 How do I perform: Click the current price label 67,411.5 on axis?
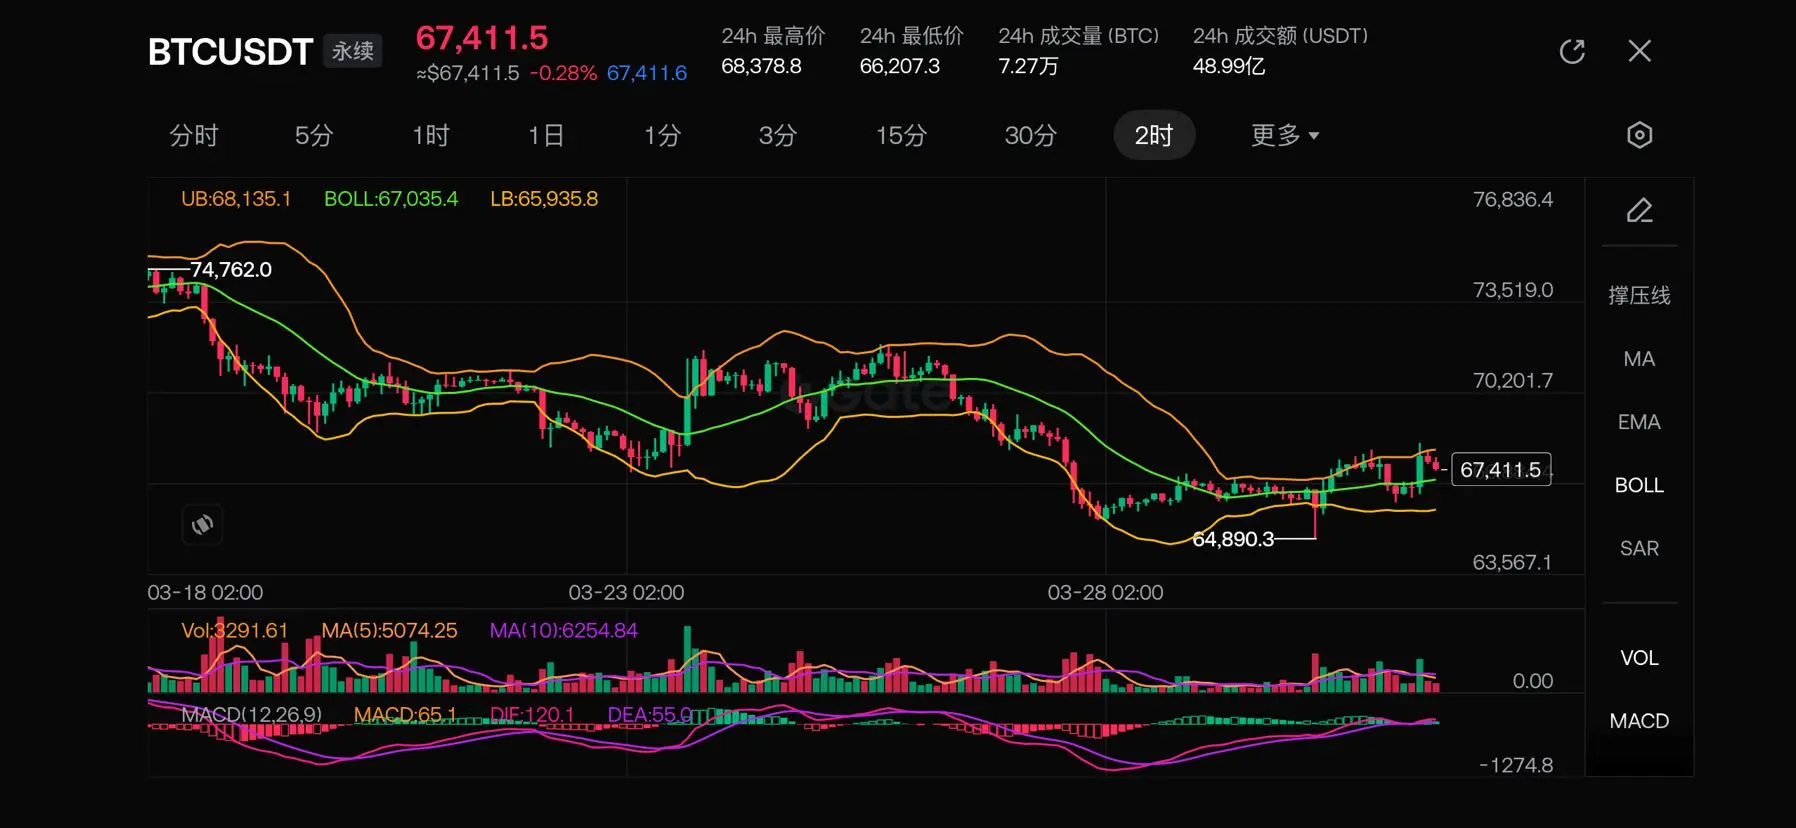click(1501, 469)
